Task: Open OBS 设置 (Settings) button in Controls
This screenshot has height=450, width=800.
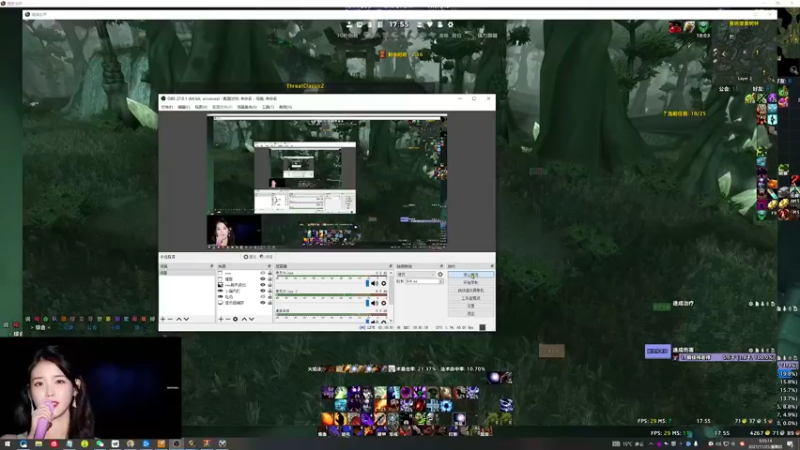Action: click(471, 306)
